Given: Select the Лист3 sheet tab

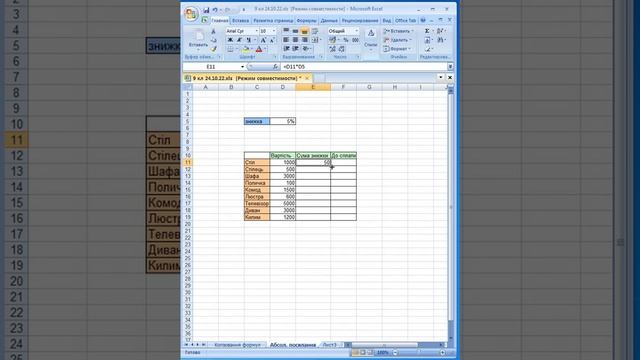Looking at the screenshot, I should point(330,345).
